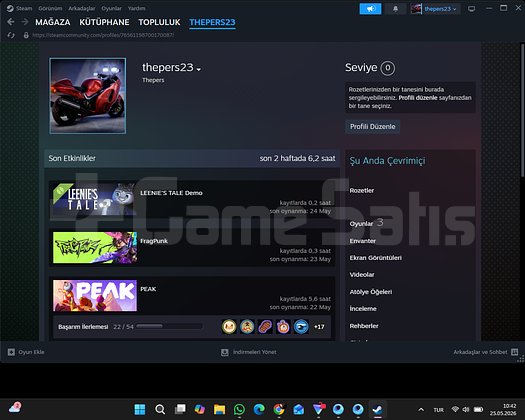The image size is (525, 420).
Task: Open the Oyunlar menu
Action: click(x=111, y=8)
